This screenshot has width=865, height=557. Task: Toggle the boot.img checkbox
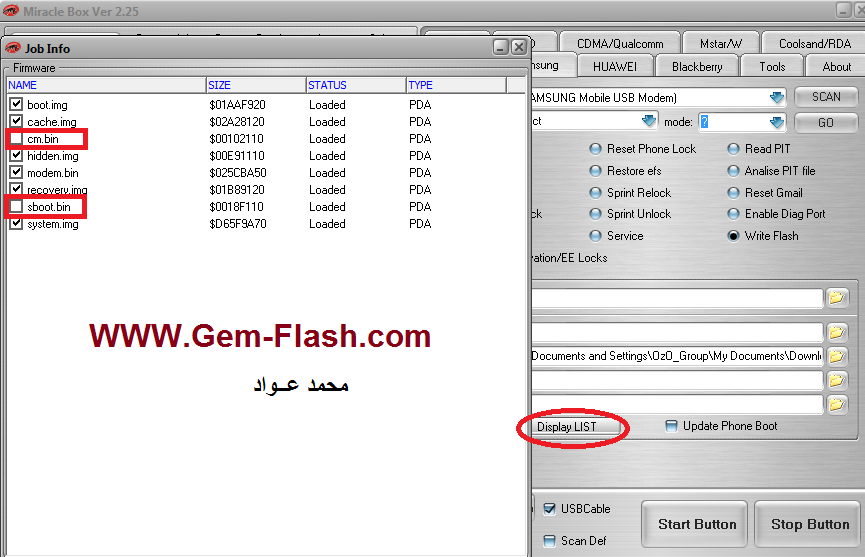[16, 104]
